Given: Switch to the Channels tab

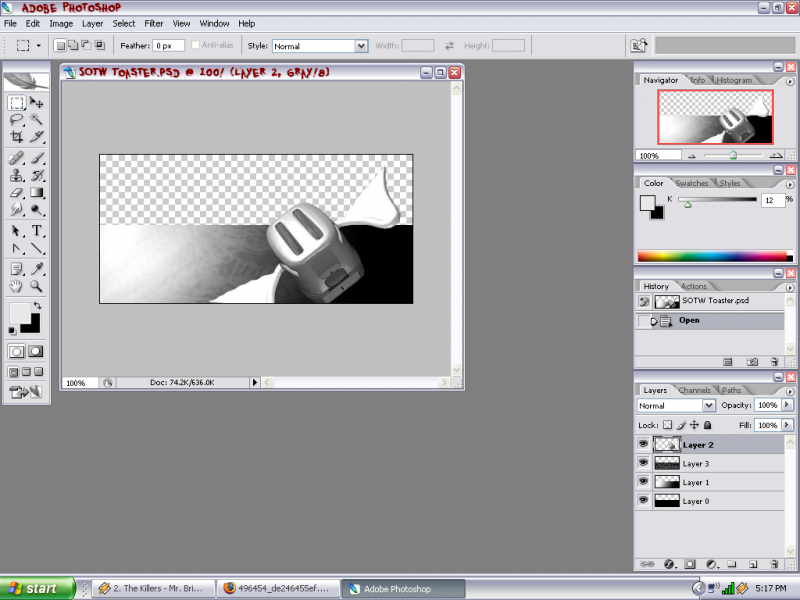Looking at the screenshot, I should point(694,390).
